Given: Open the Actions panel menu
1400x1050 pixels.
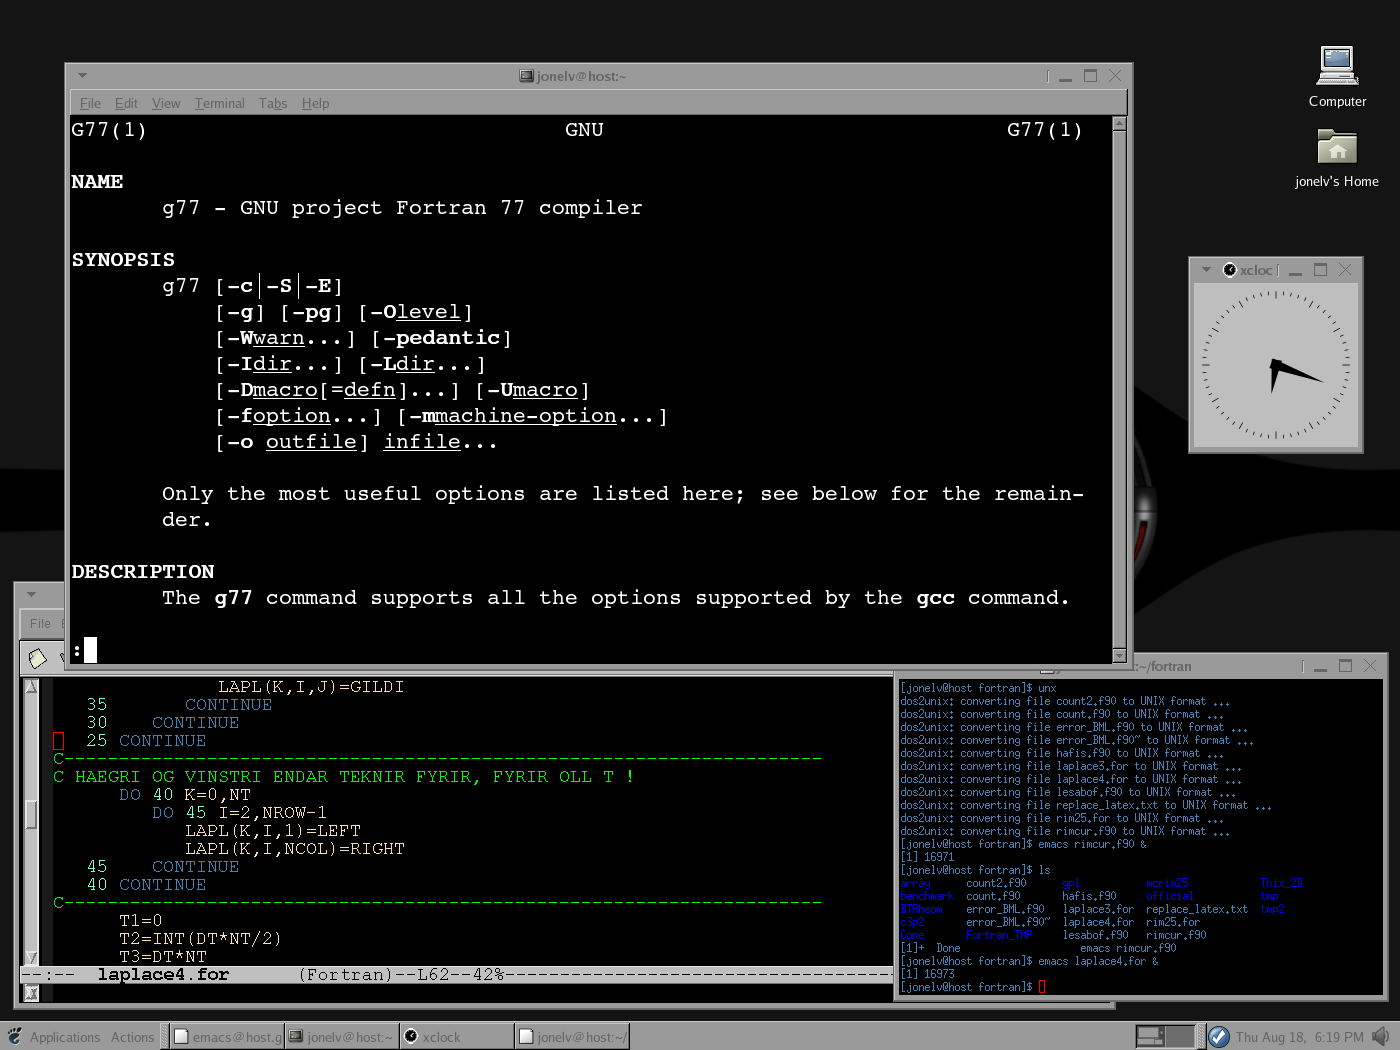Looking at the screenshot, I should coord(132,1037).
